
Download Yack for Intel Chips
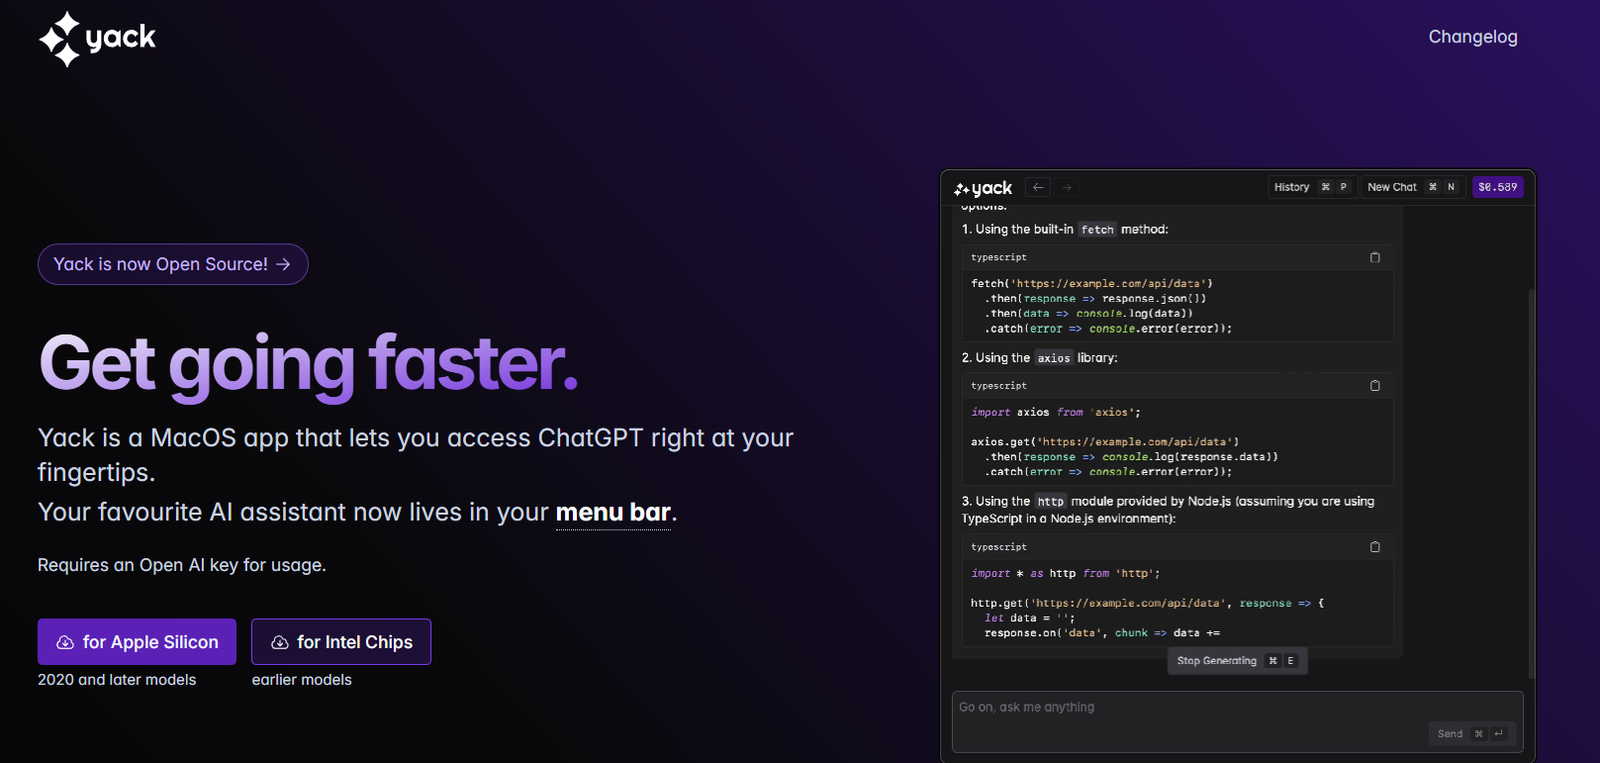[x=341, y=642]
